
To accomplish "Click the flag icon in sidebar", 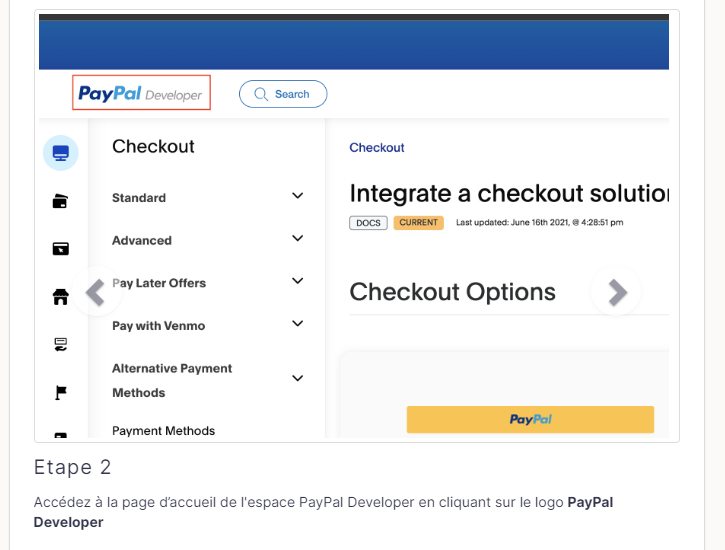I will point(60,392).
